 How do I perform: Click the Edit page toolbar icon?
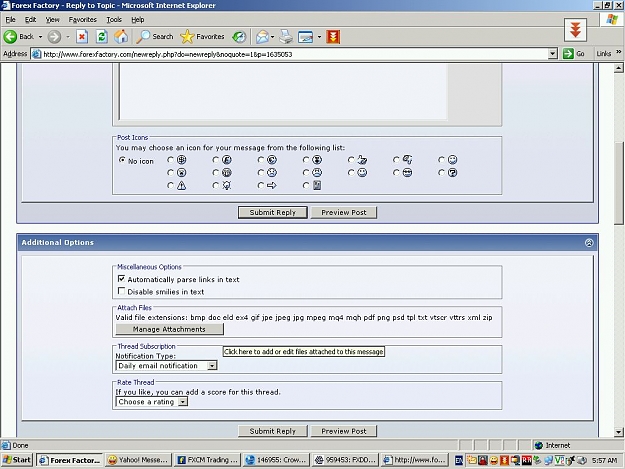[305, 37]
